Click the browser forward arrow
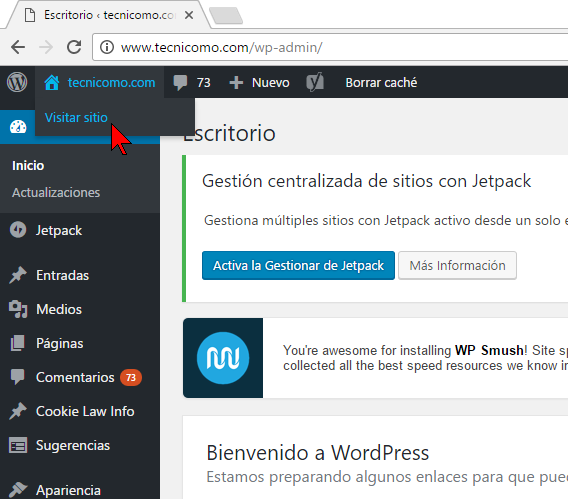 click(46, 47)
